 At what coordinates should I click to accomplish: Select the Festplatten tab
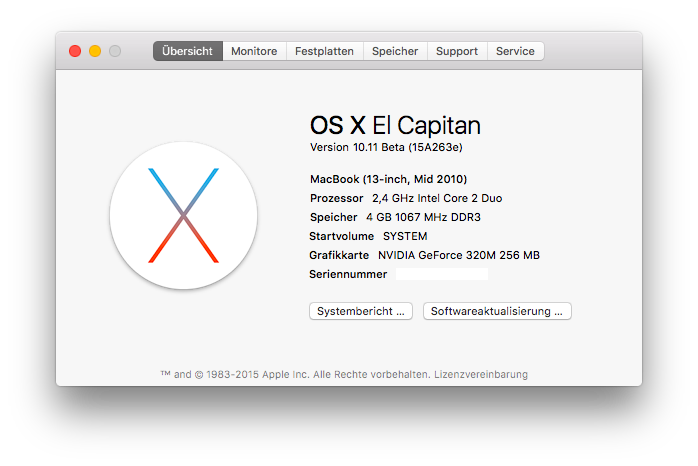click(325, 51)
